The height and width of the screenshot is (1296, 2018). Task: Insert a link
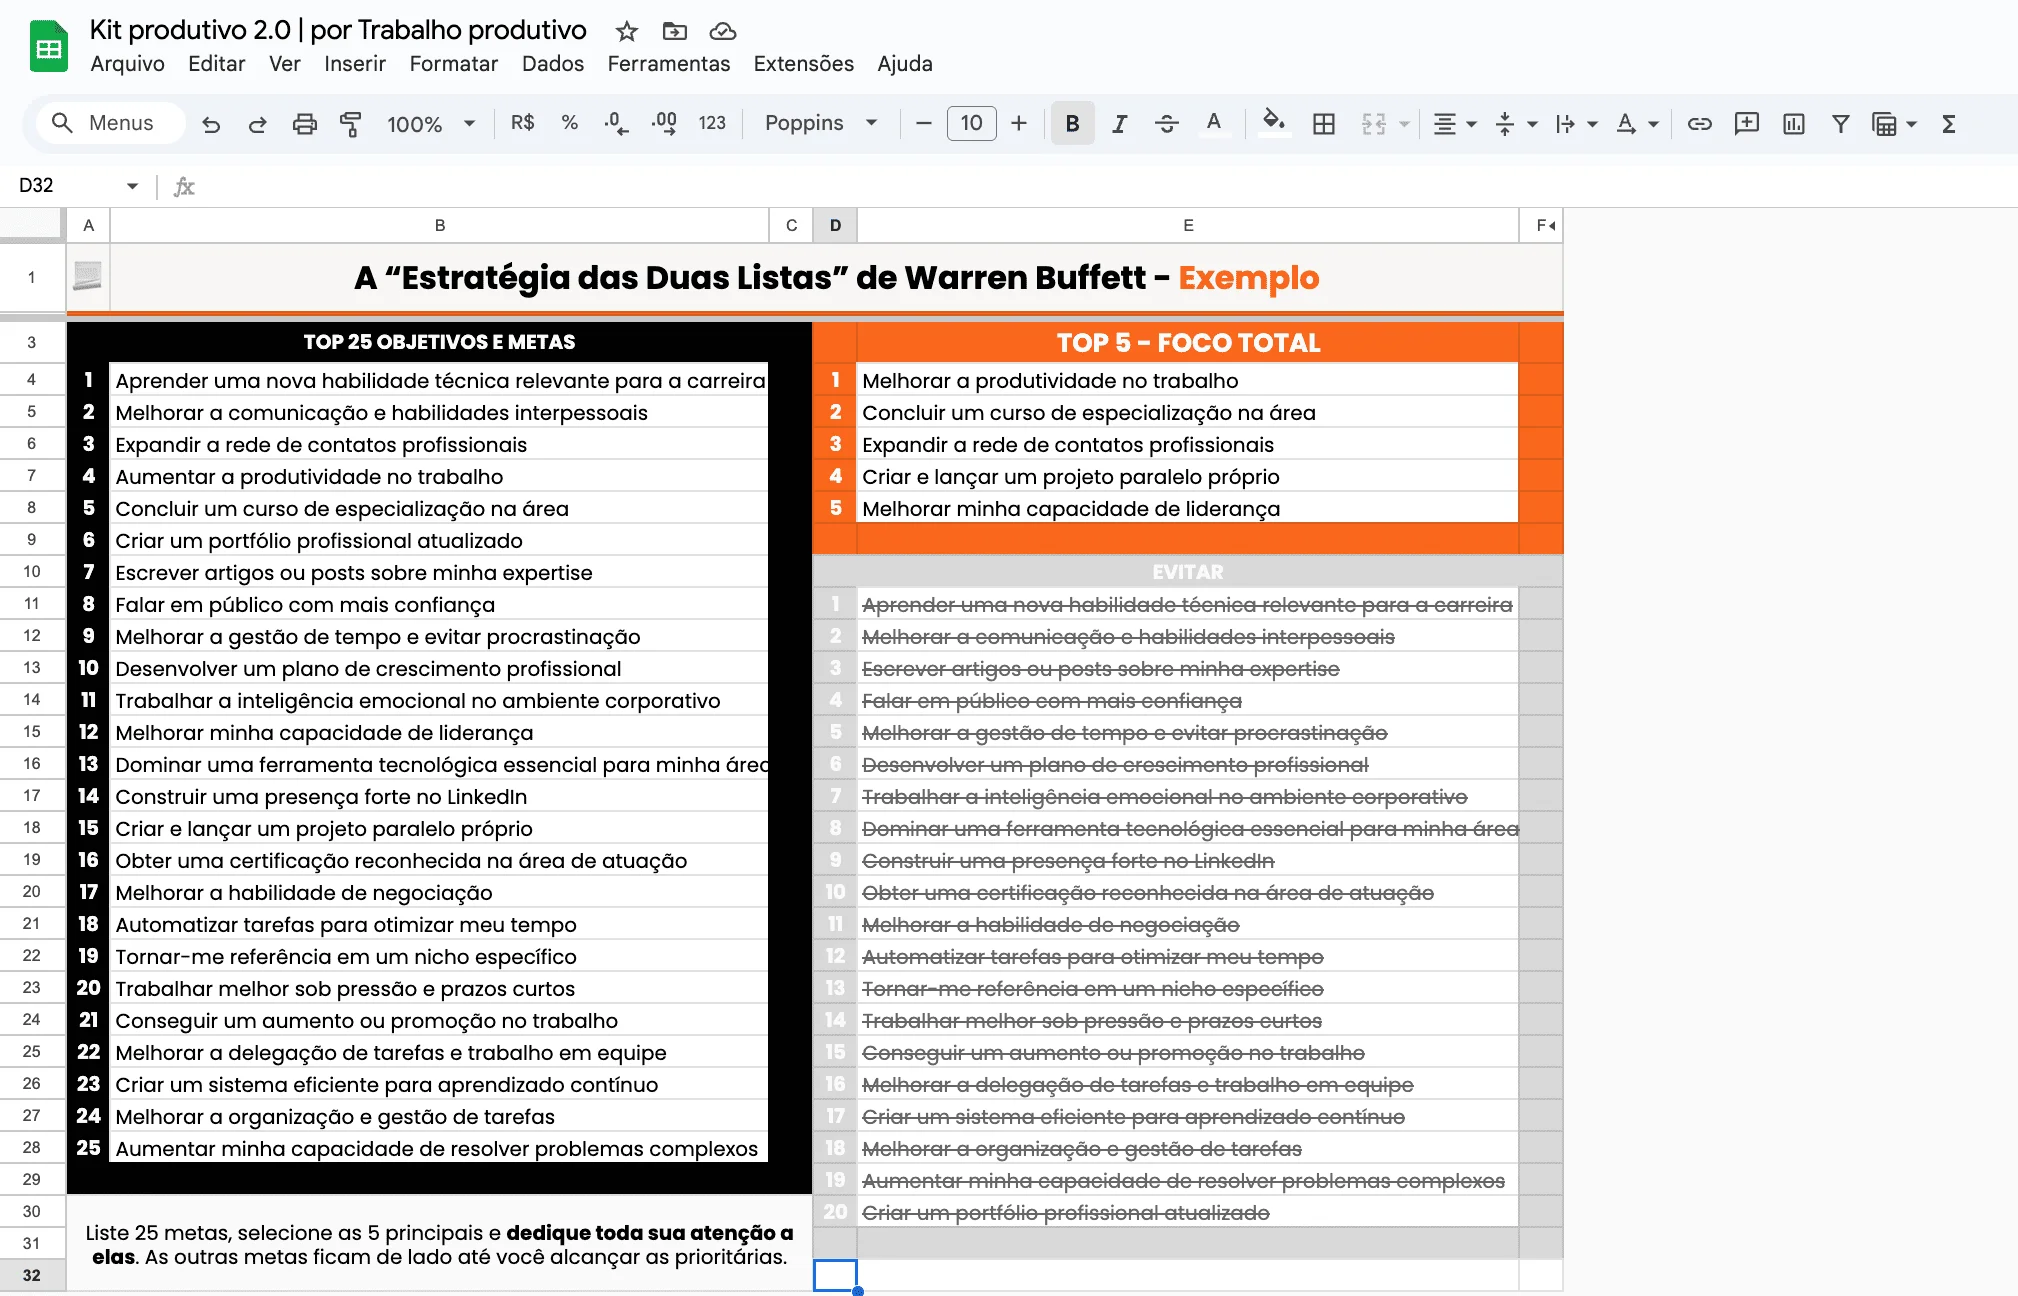click(1699, 123)
